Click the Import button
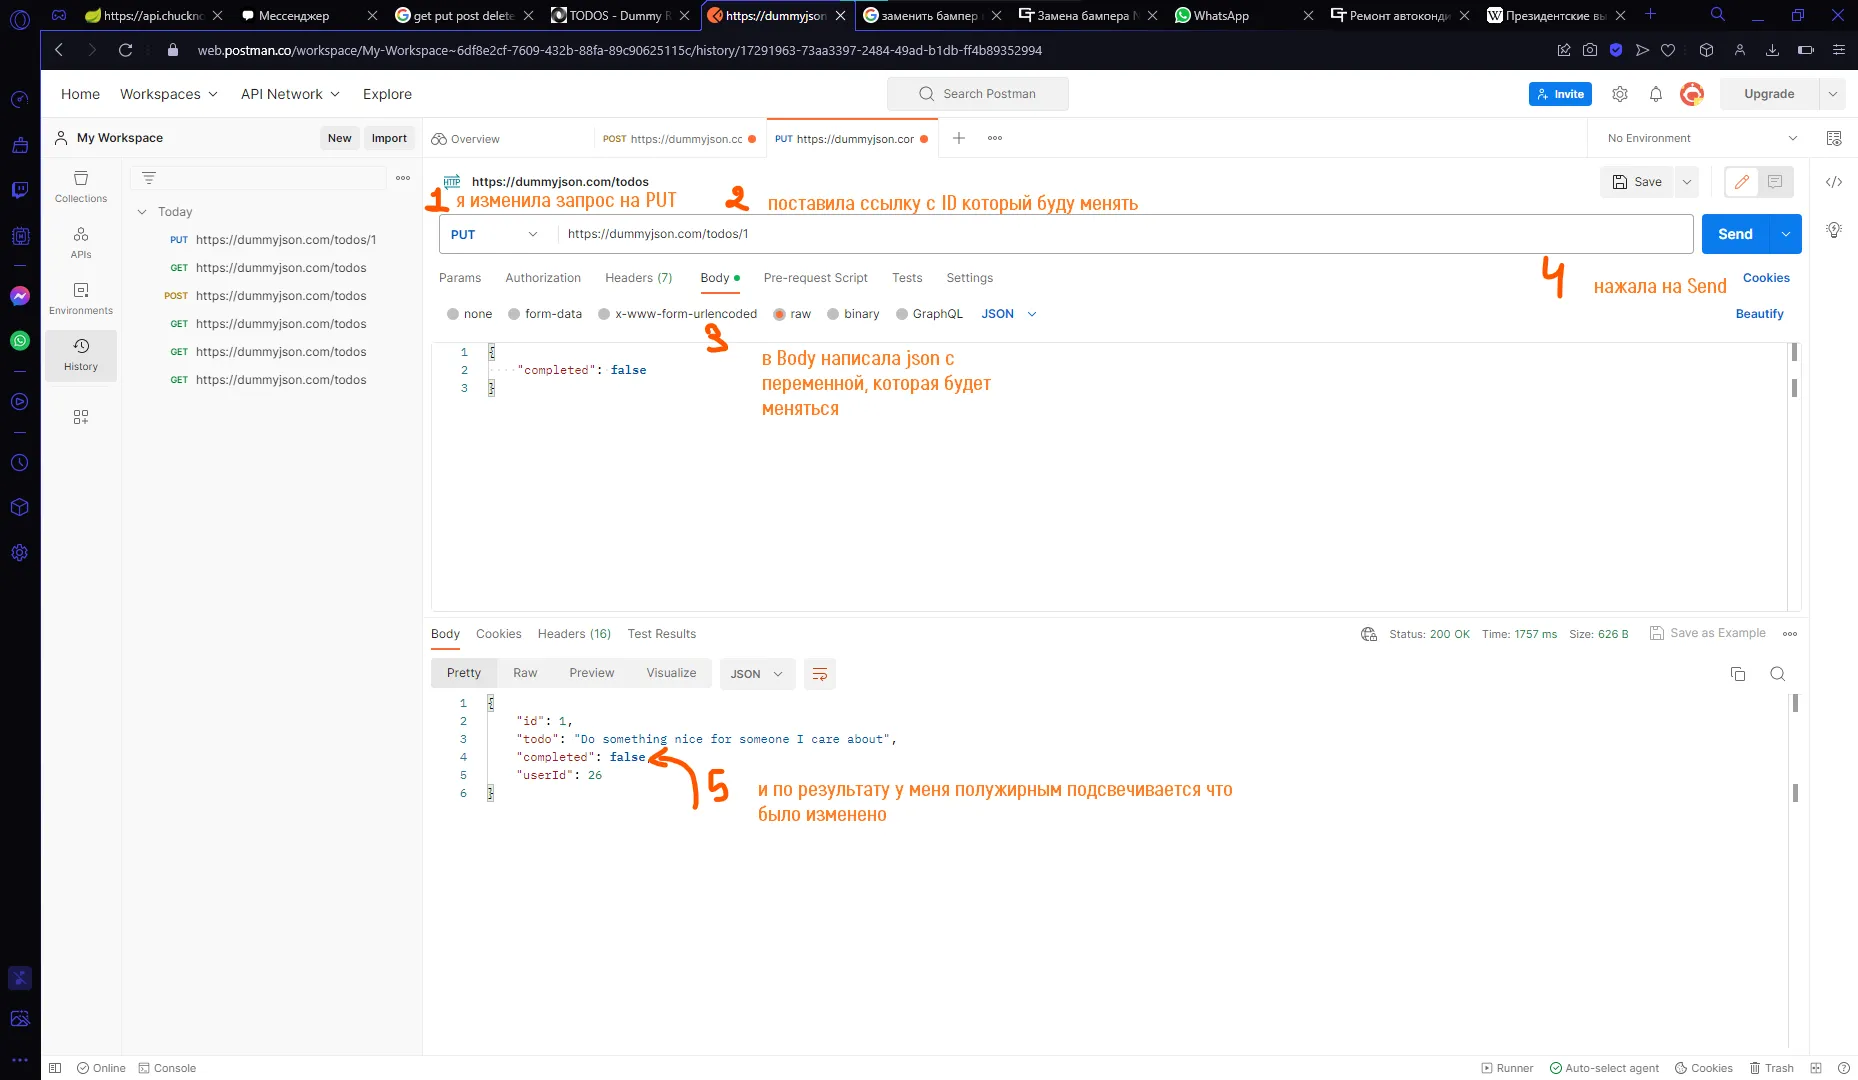Screen dimensions: 1858x1080 [x=389, y=138]
